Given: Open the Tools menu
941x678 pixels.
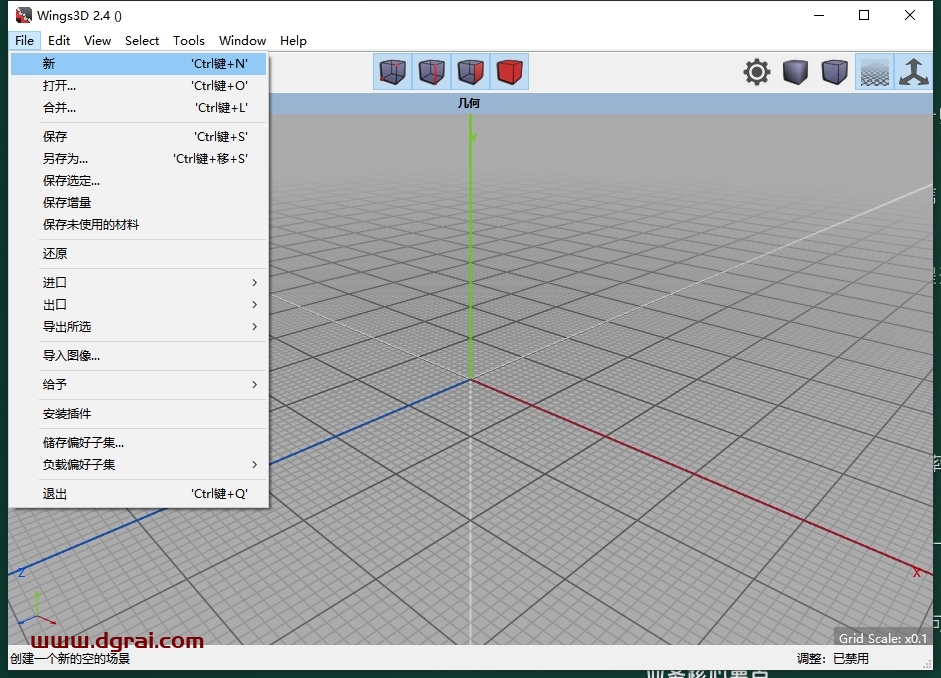Looking at the screenshot, I should pyautogui.click(x=188, y=40).
